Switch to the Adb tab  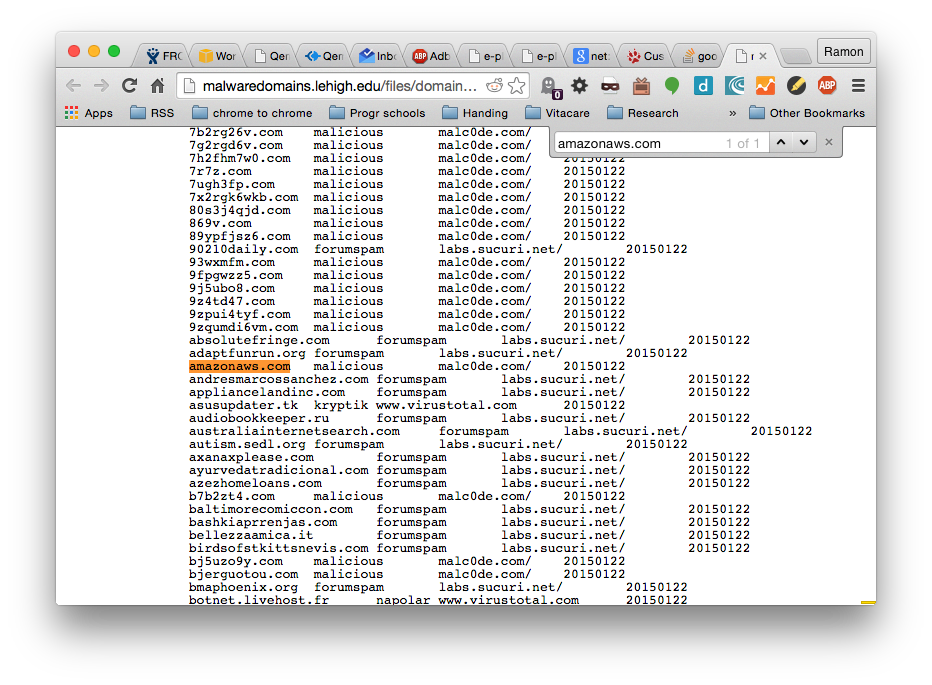pos(432,56)
